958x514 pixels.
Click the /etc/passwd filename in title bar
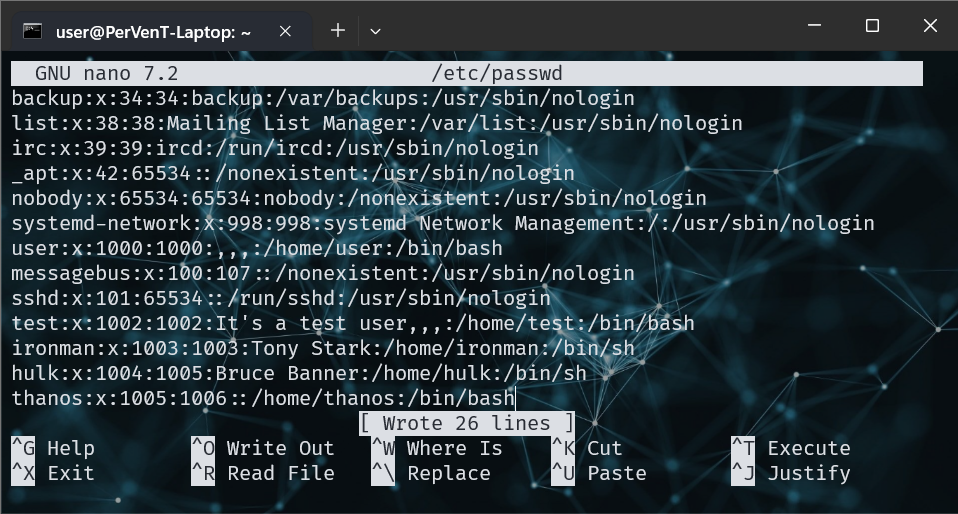tap(497, 73)
